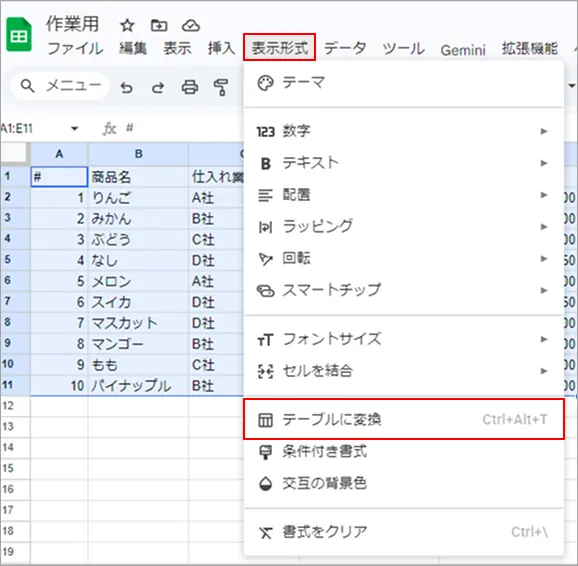The width and height of the screenshot is (578, 566).
Task: Click the メニュー search box text
Action: coord(73,86)
